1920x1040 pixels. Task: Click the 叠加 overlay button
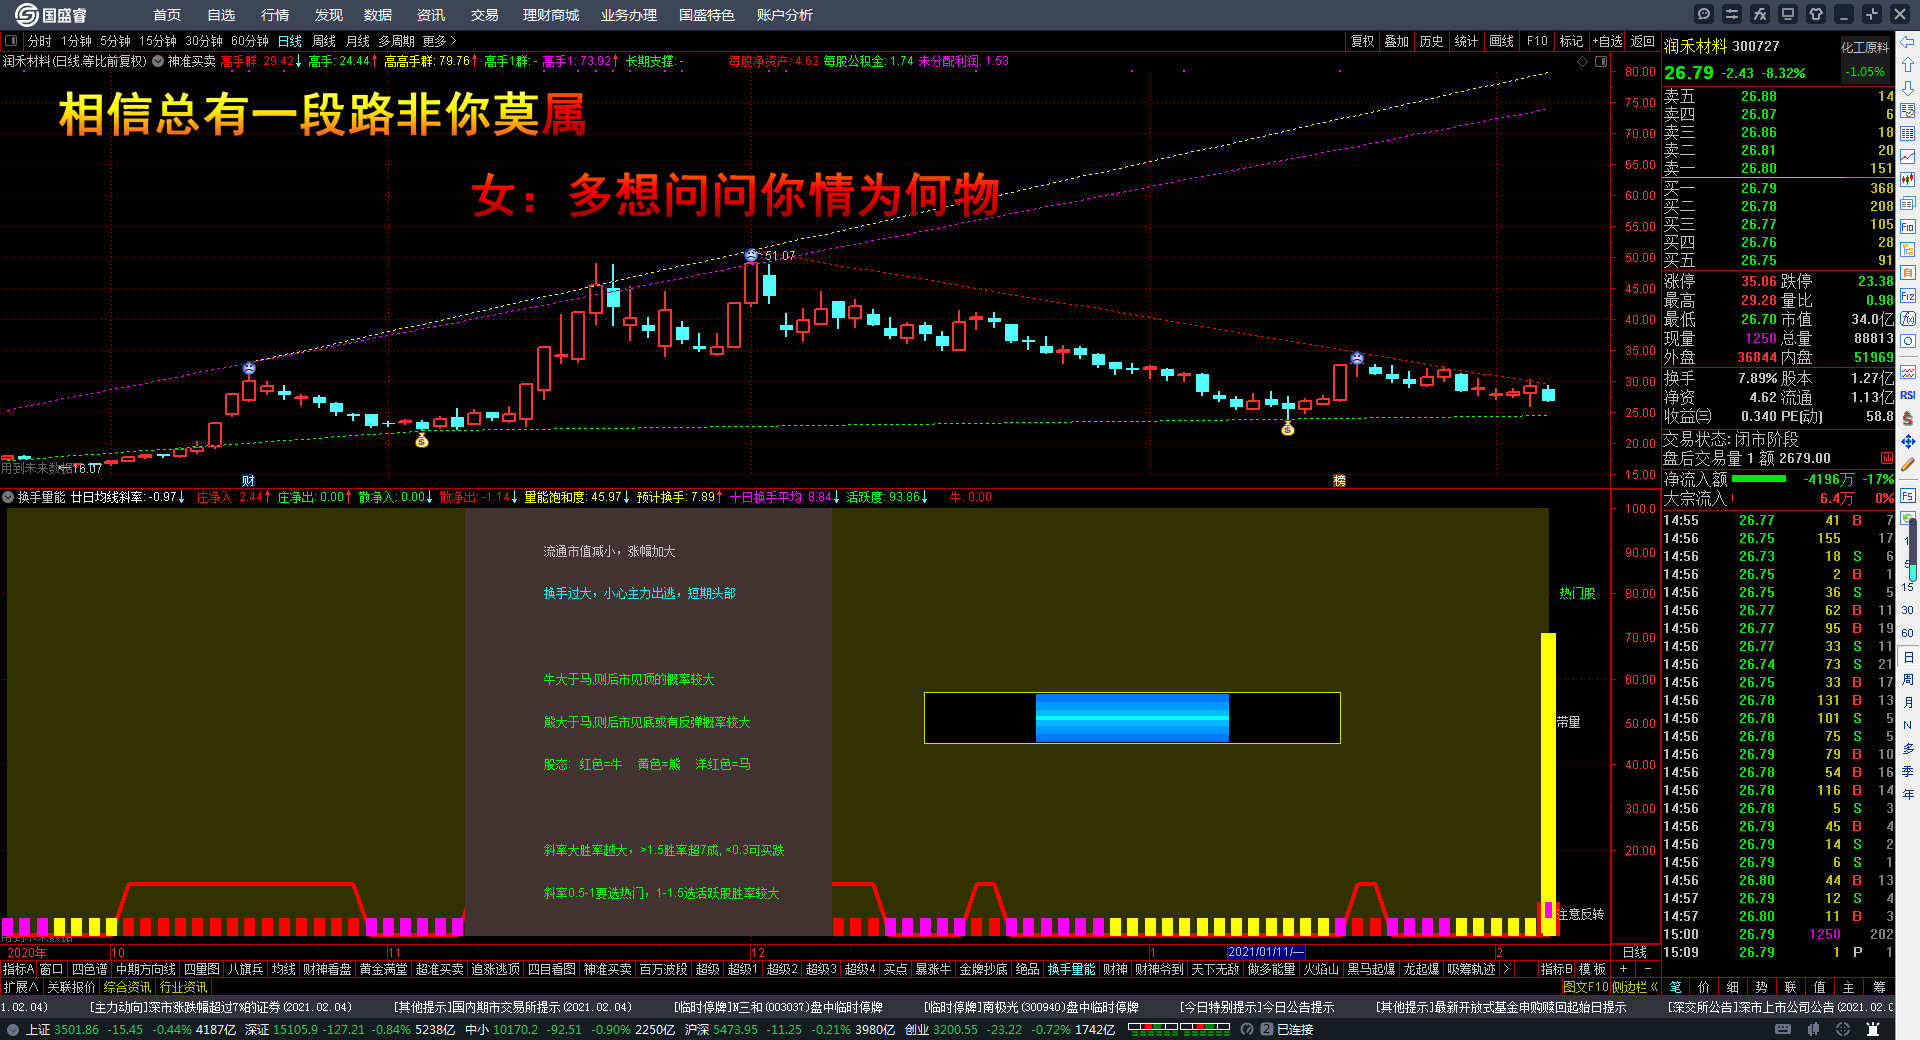click(x=1396, y=41)
